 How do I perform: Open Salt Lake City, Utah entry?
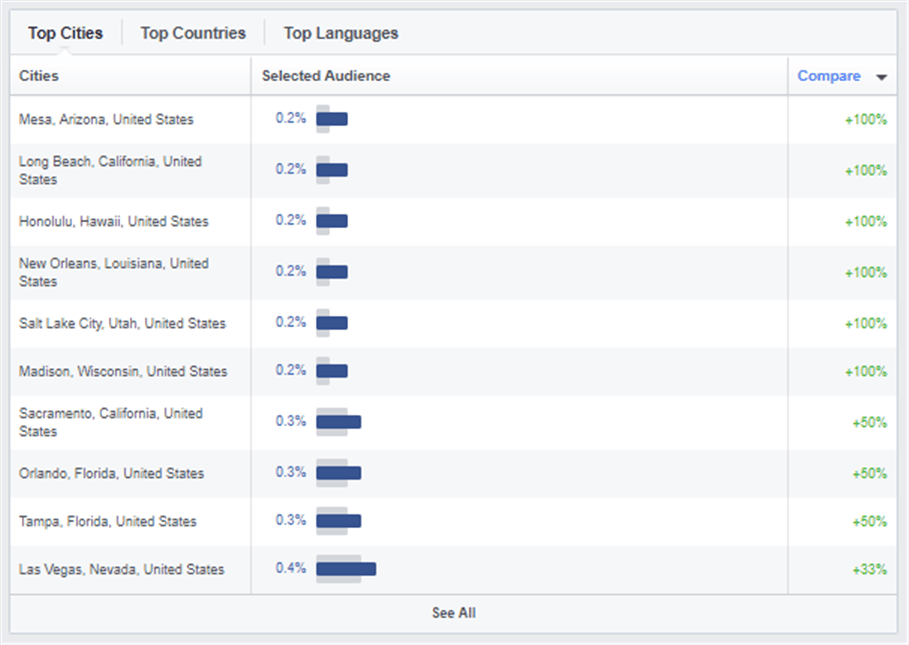click(122, 323)
